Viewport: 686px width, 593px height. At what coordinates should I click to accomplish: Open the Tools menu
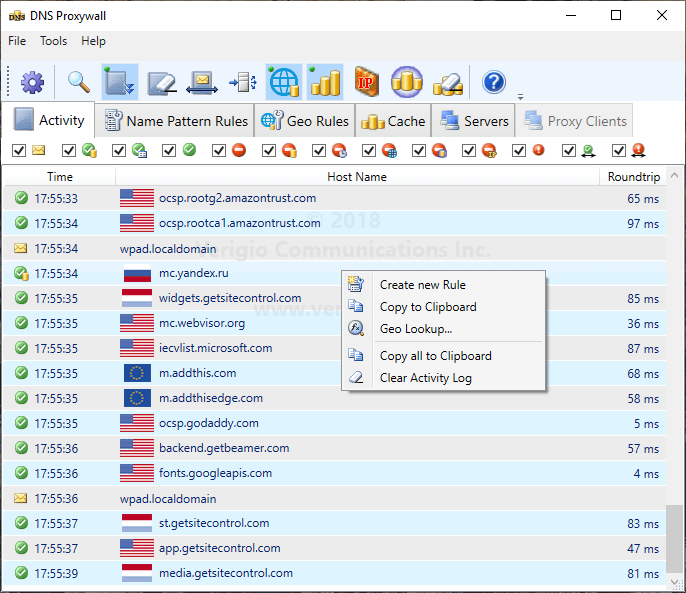click(x=53, y=41)
